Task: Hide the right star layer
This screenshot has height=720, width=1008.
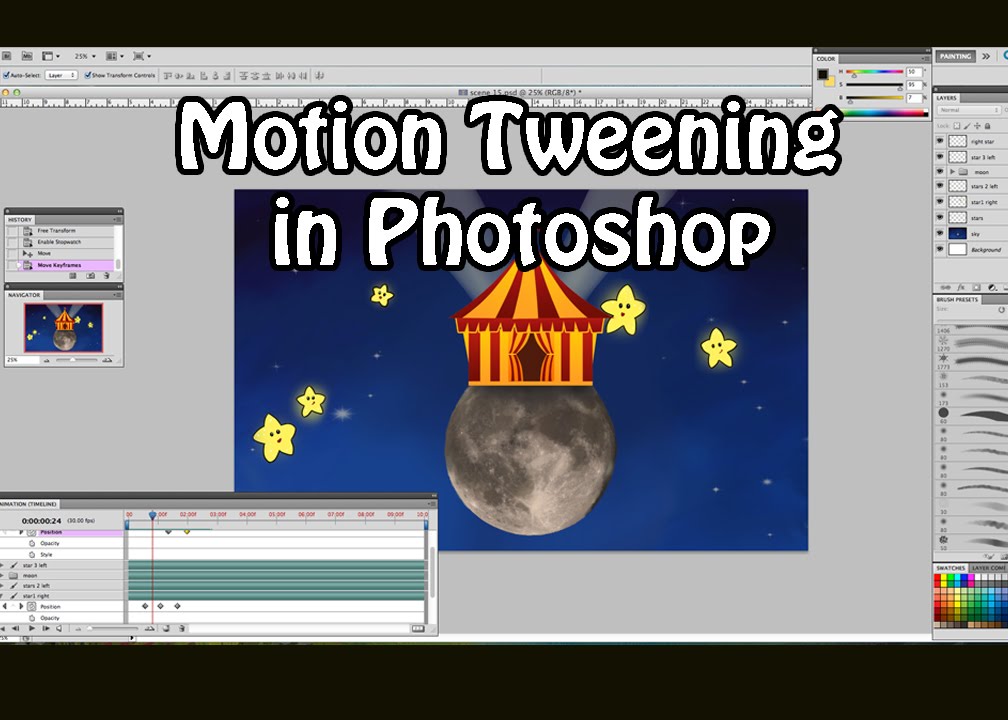Action: click(940, 141)
